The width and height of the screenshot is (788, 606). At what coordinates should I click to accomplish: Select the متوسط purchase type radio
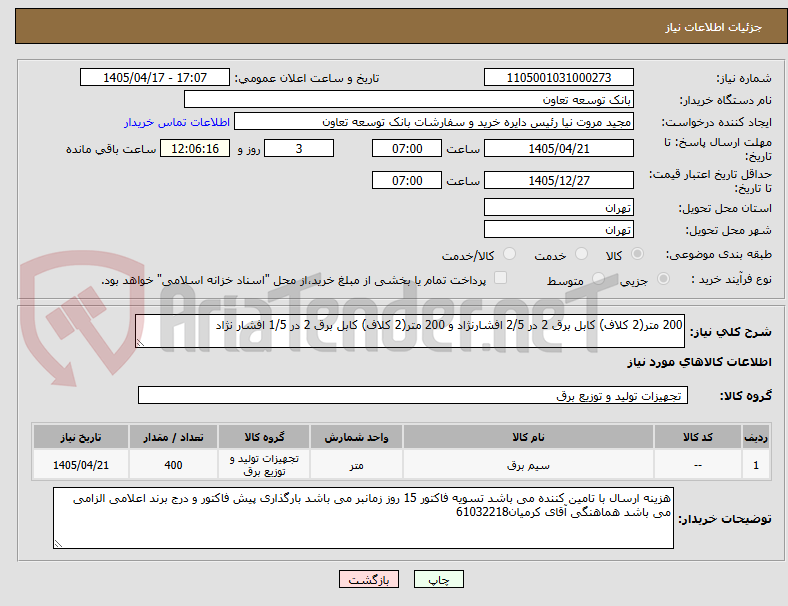[598, 279]
